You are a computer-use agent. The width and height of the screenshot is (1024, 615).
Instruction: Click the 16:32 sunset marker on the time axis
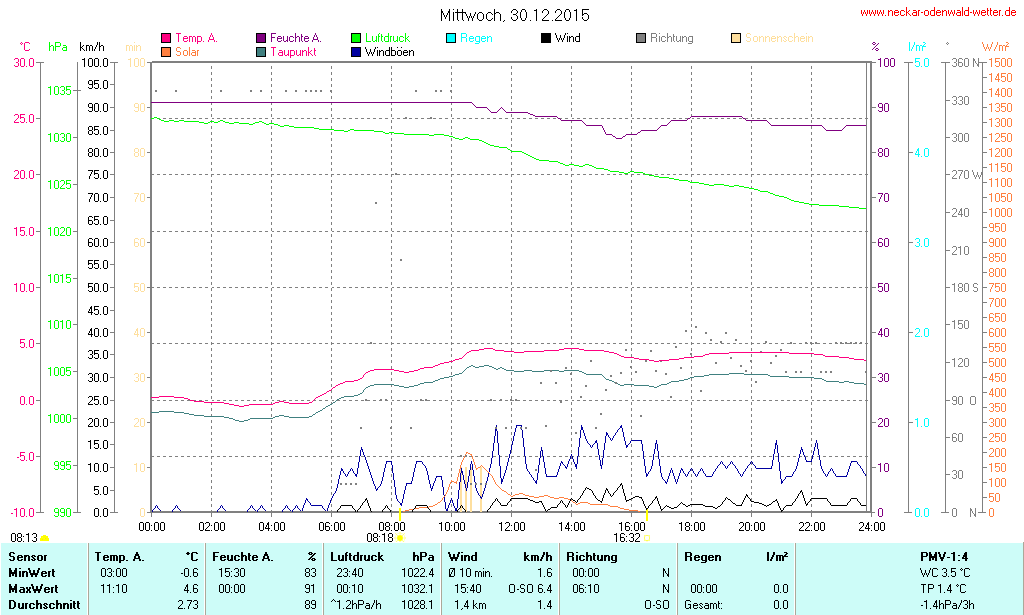[x=646, y=537]
